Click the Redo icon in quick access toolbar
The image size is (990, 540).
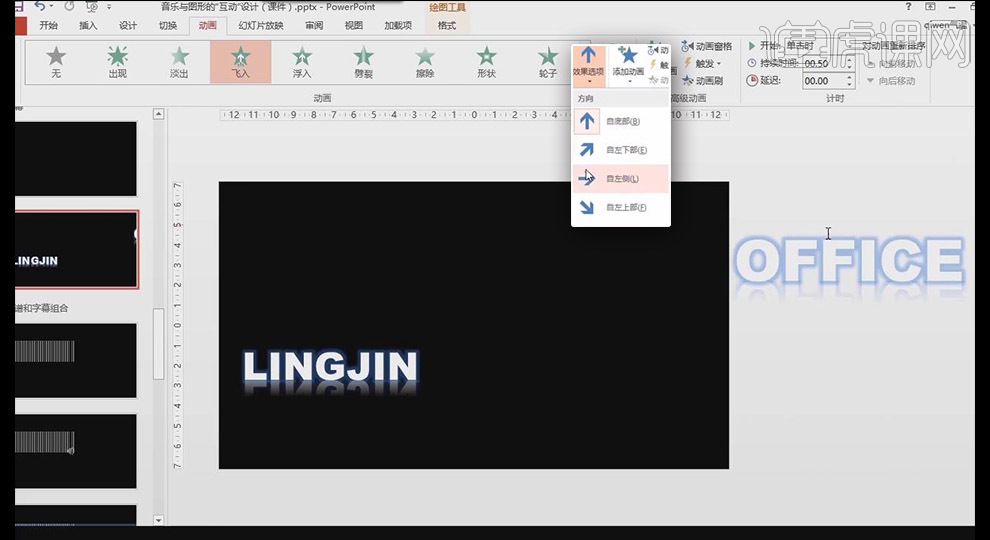(x=69, y=6)
